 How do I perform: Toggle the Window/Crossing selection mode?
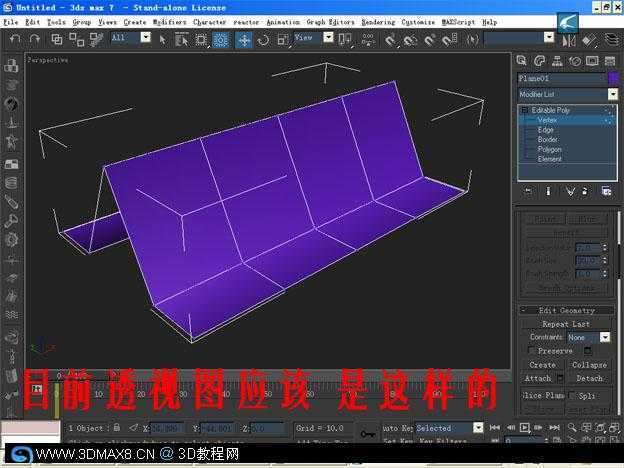coord(221,39)
